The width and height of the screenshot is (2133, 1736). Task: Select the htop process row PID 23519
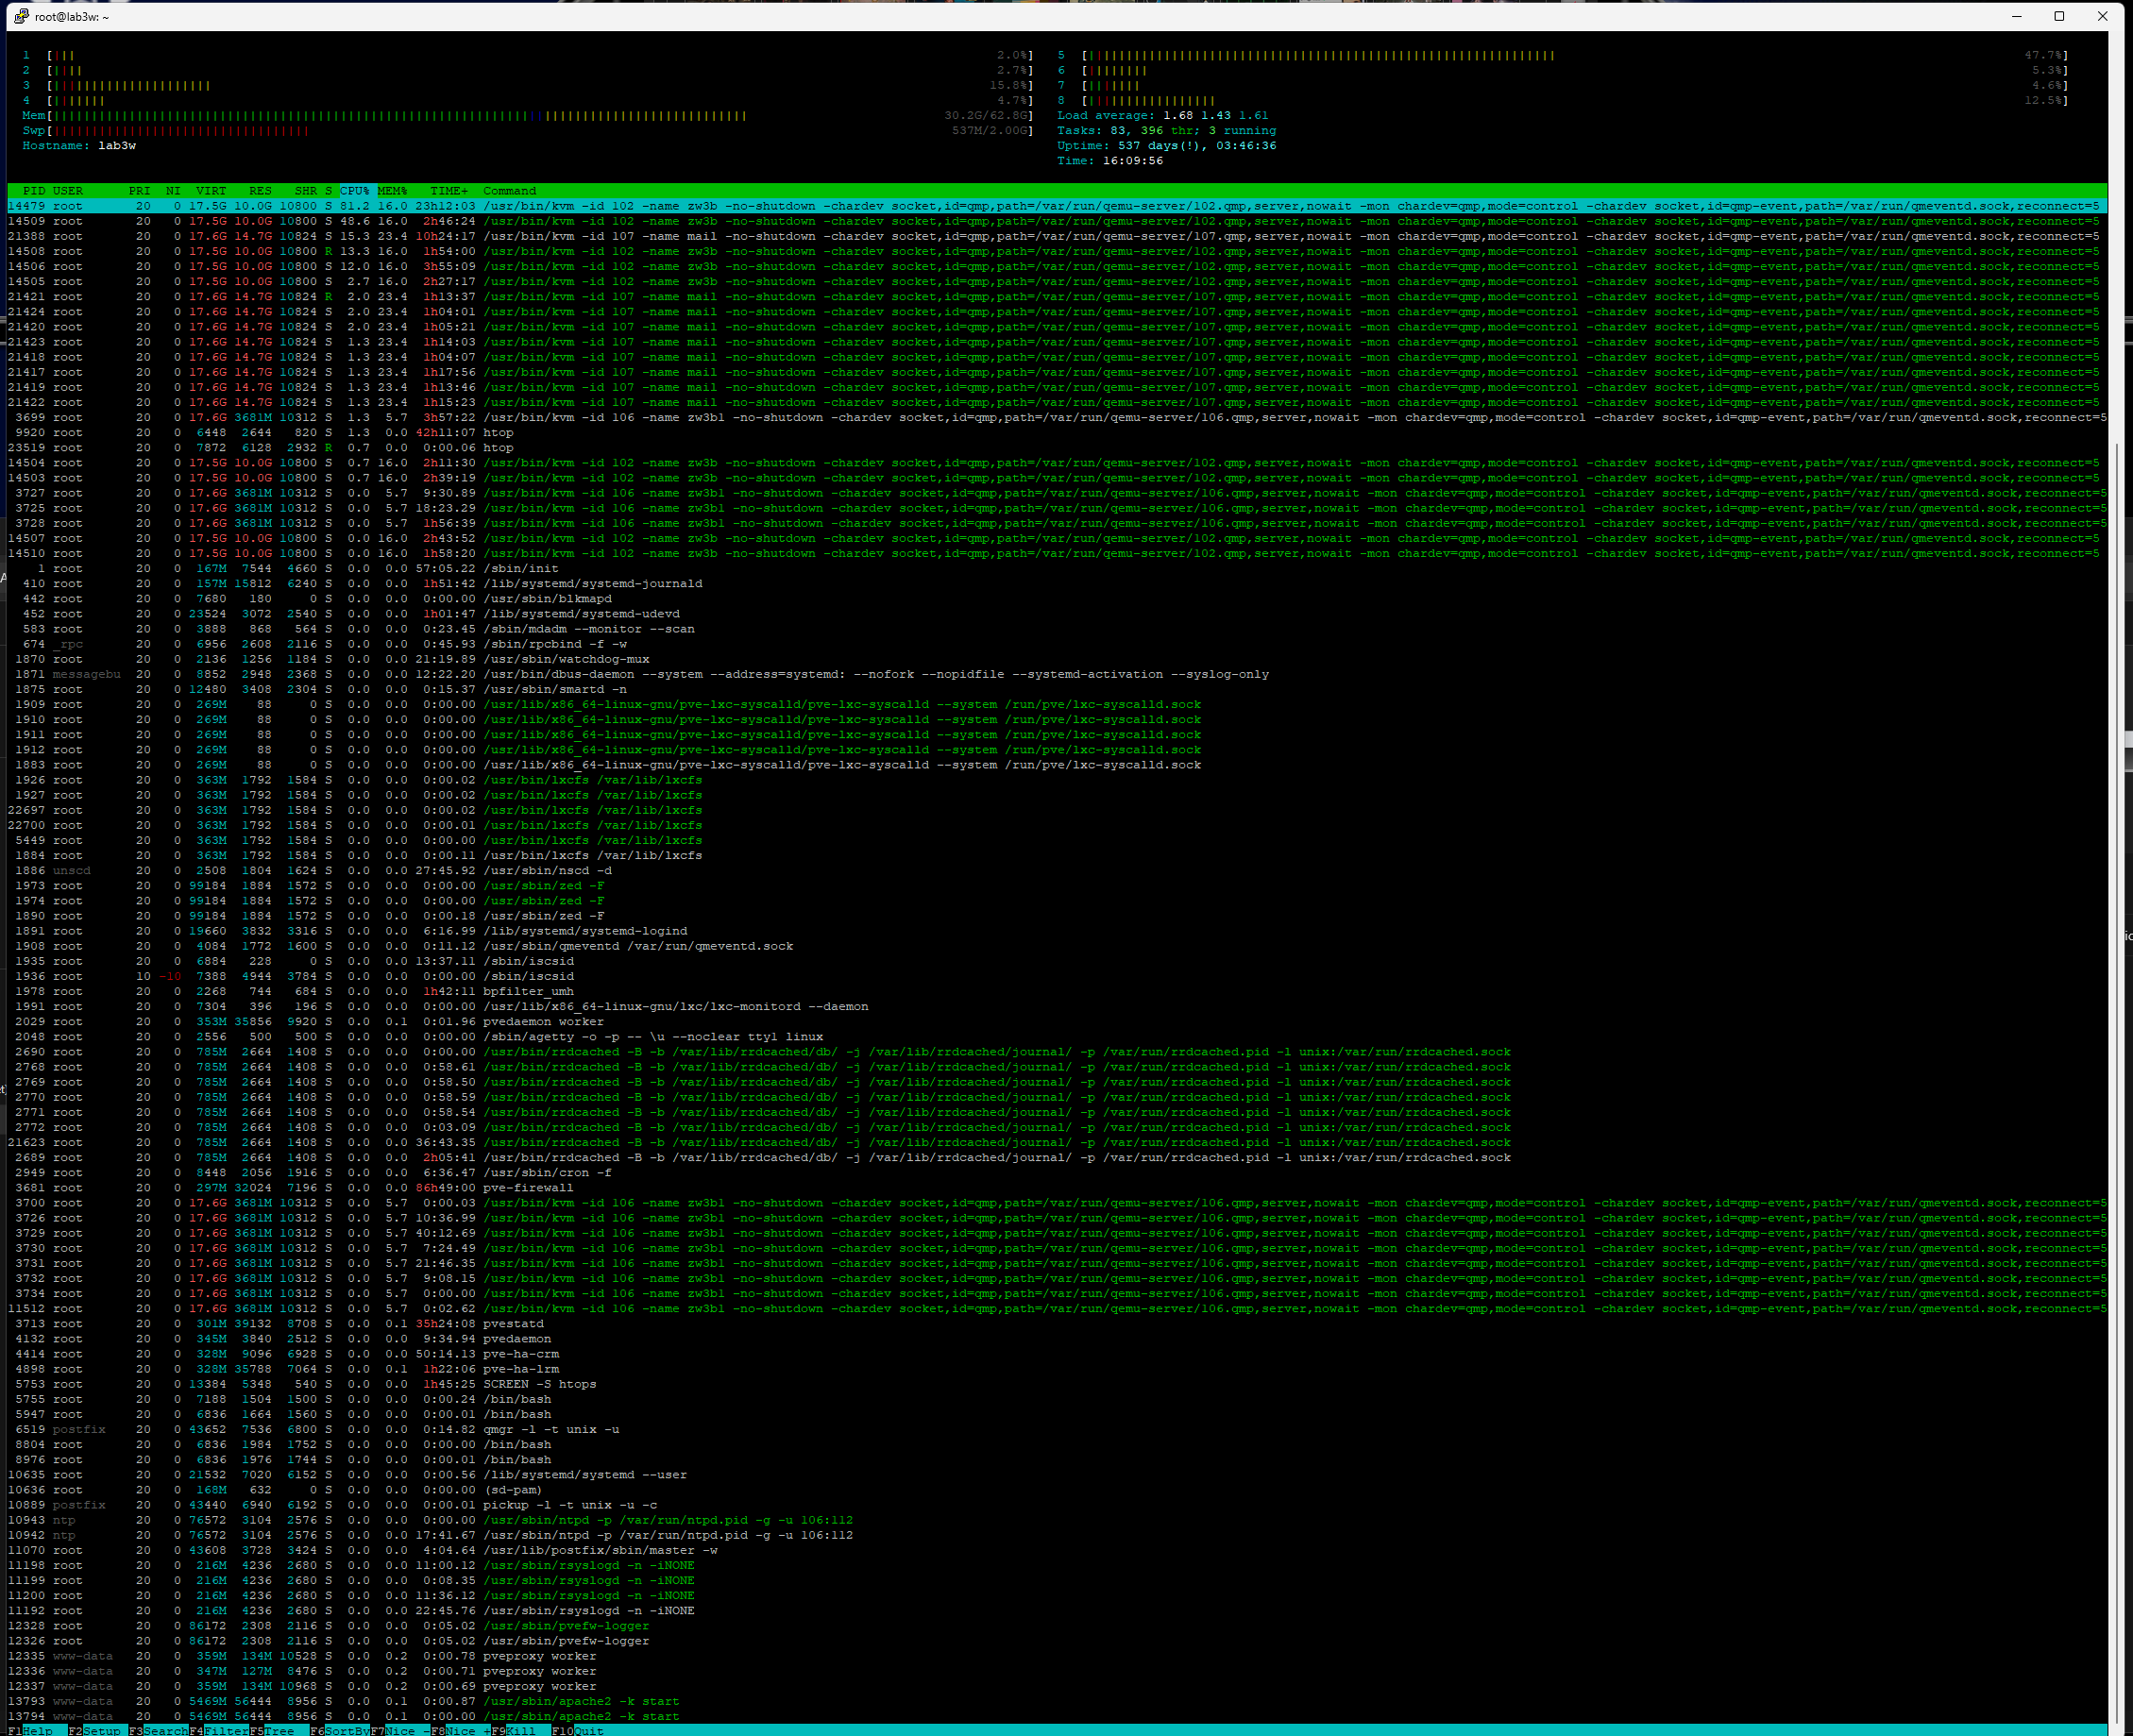(1057, 448)
